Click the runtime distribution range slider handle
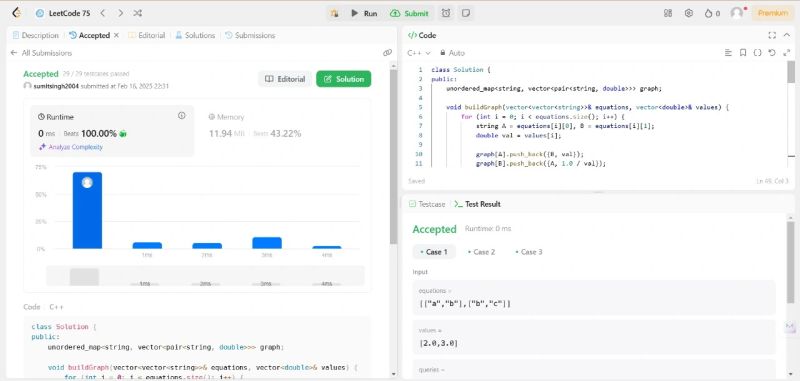 [x=84, y=276]
